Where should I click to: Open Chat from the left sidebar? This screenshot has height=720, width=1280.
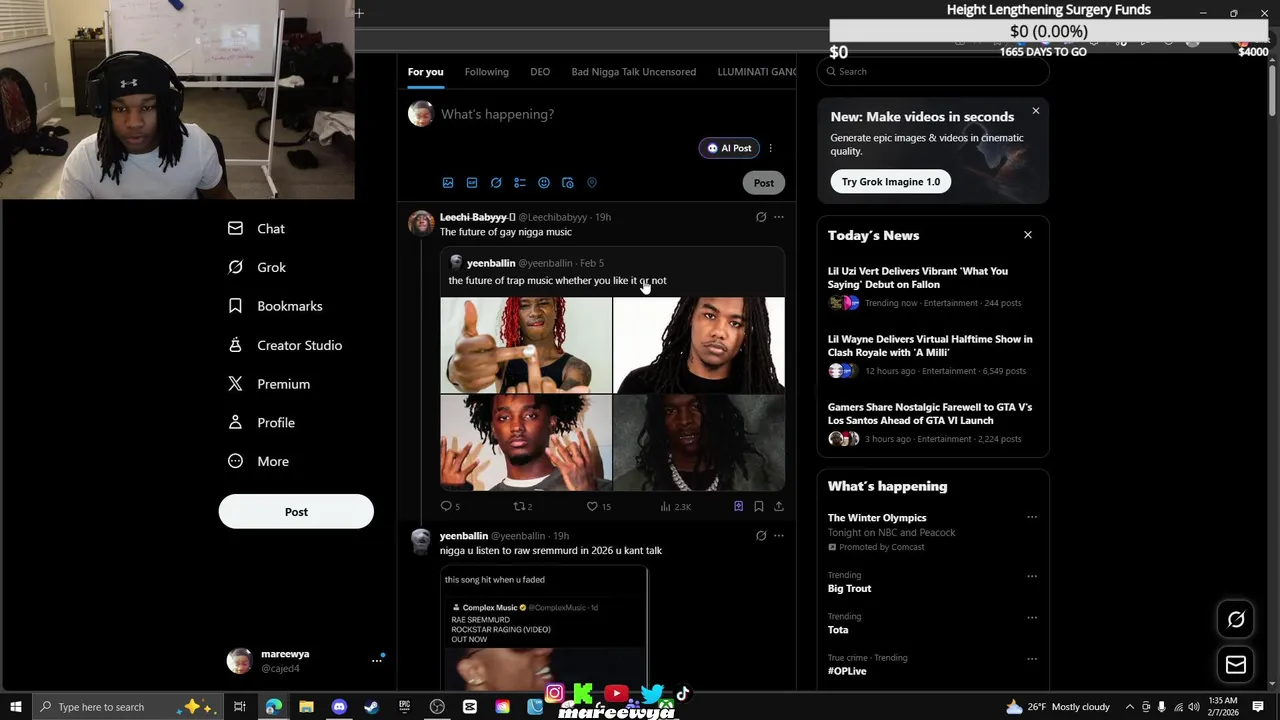coord(256,229)
